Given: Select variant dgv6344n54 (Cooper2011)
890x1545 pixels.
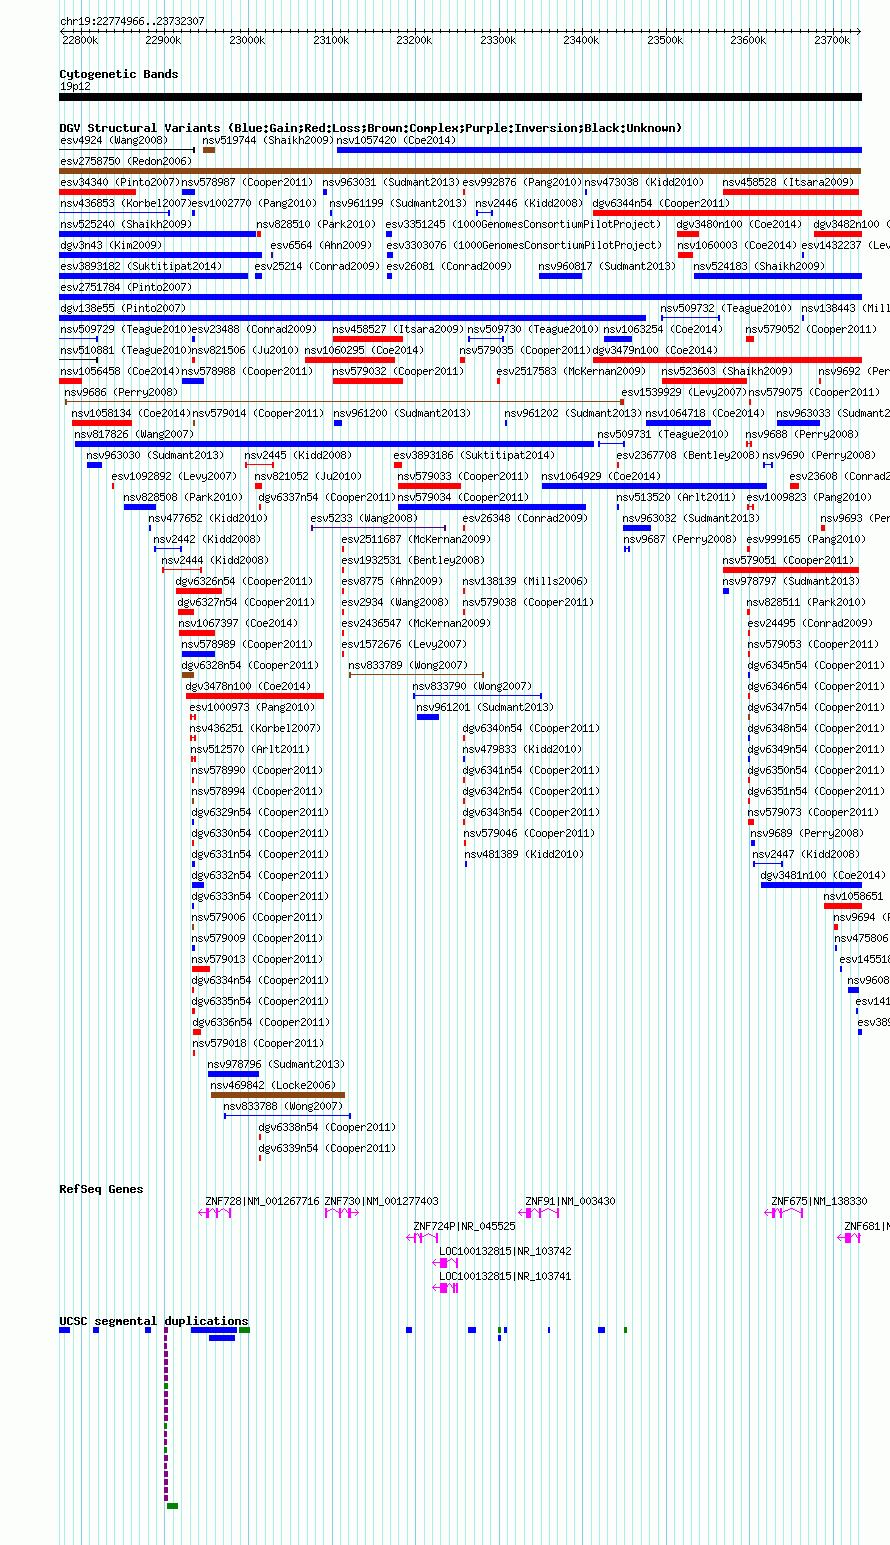Looking at the screenshot, I should (661, 203).
